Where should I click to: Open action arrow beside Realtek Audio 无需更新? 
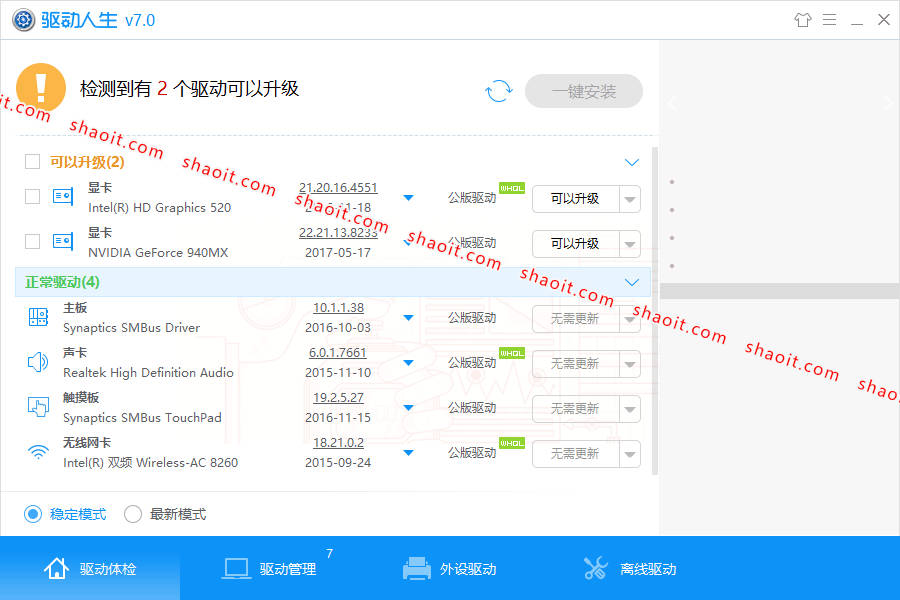(630, 364)
